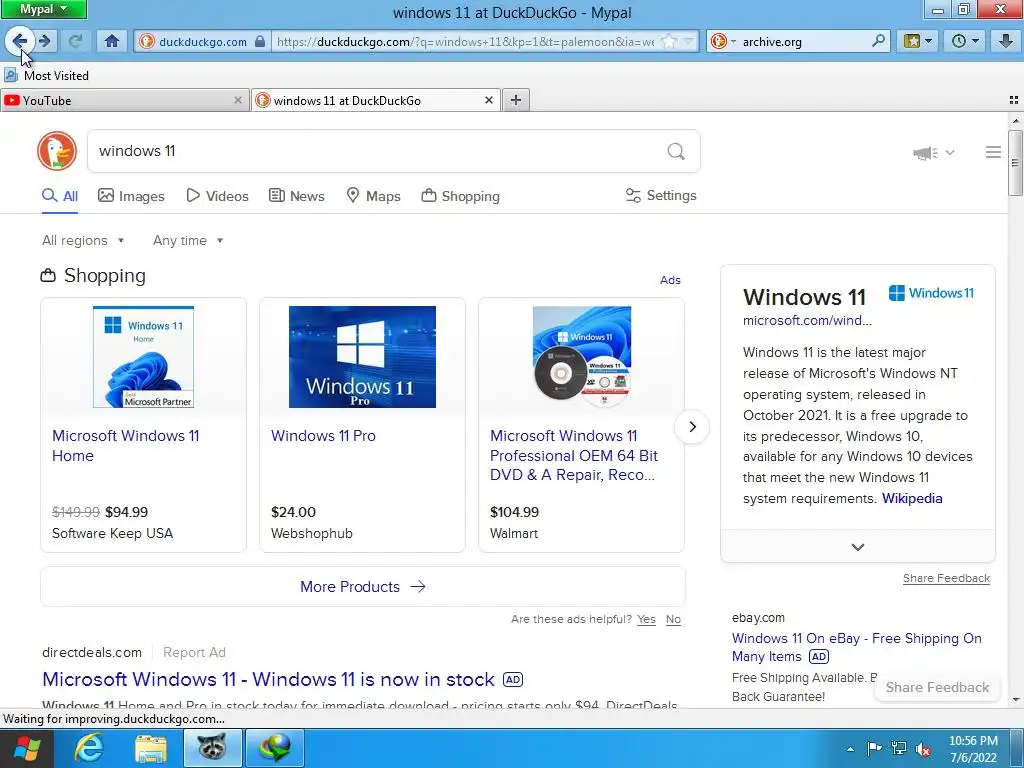Image resolution: width=1024 pixels, height=768 pixels.
Task: Select the All search category
Action: pos(60,196)
